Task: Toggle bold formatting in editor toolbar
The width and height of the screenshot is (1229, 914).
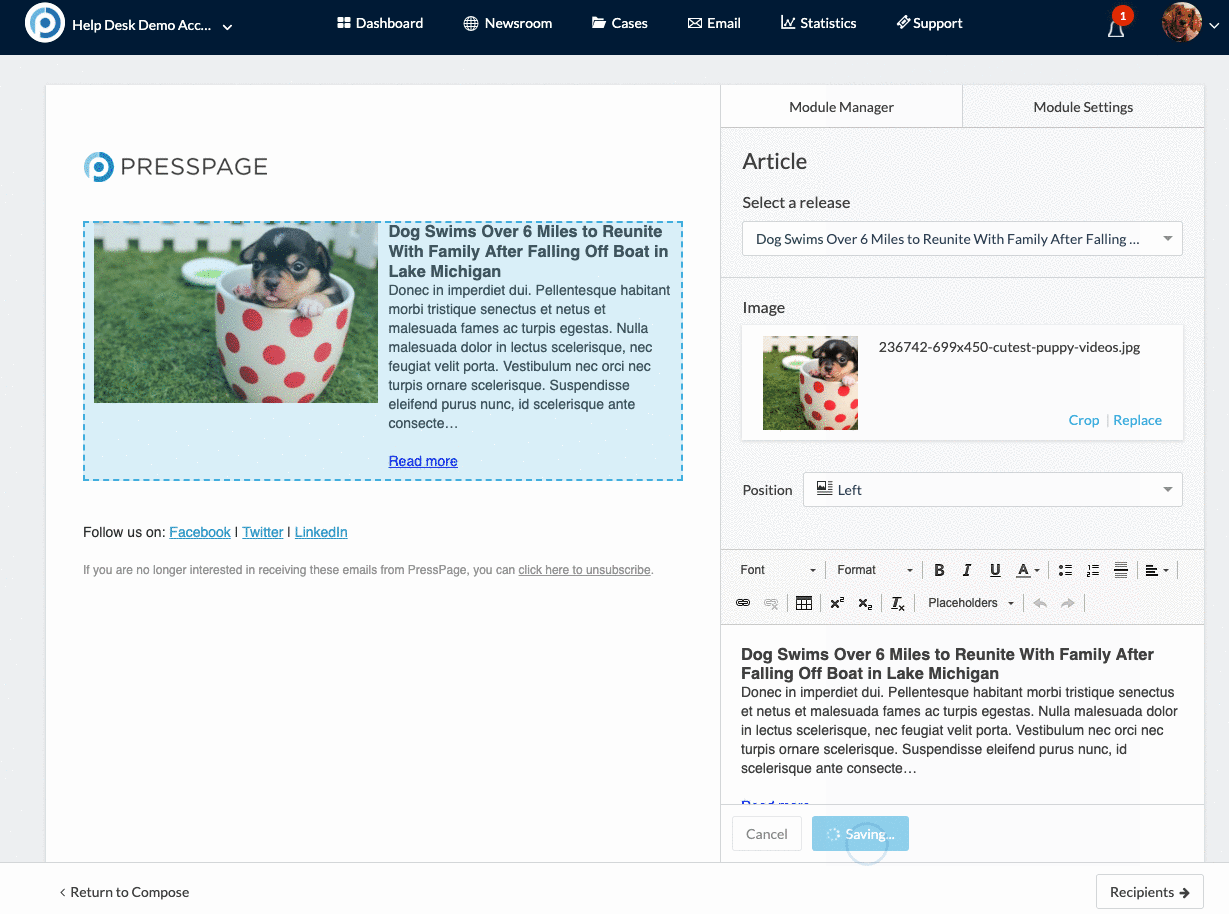Action: [x=939, y=570]
